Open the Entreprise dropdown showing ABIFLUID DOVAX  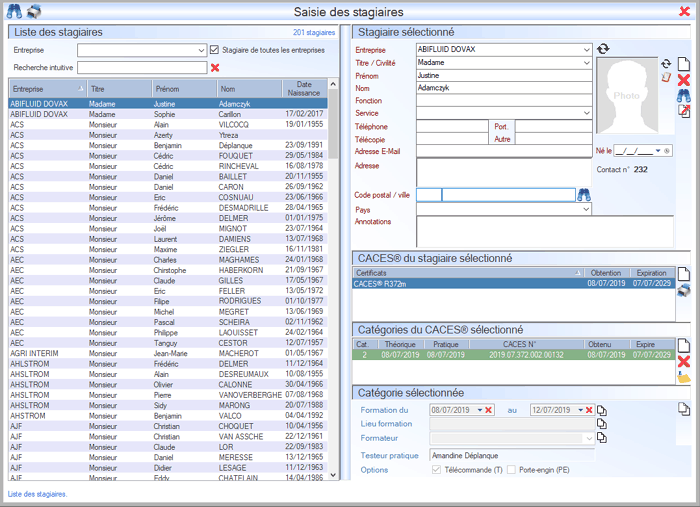587,50
